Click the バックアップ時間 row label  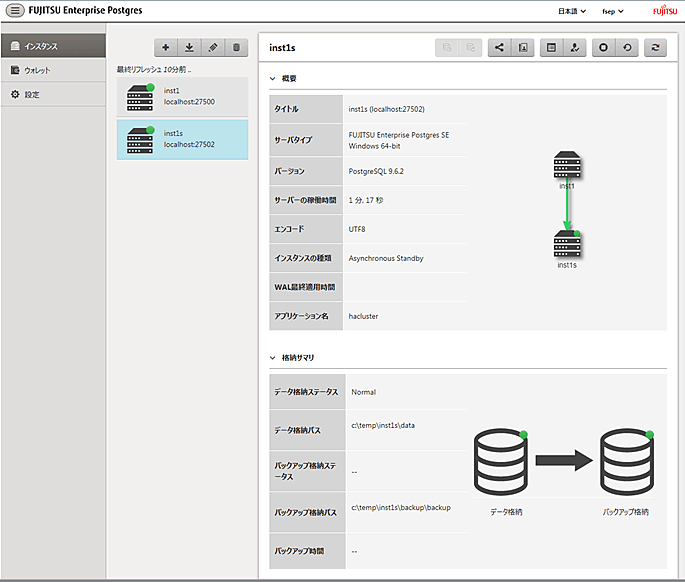pyautogui.click(x=299, y=551)
